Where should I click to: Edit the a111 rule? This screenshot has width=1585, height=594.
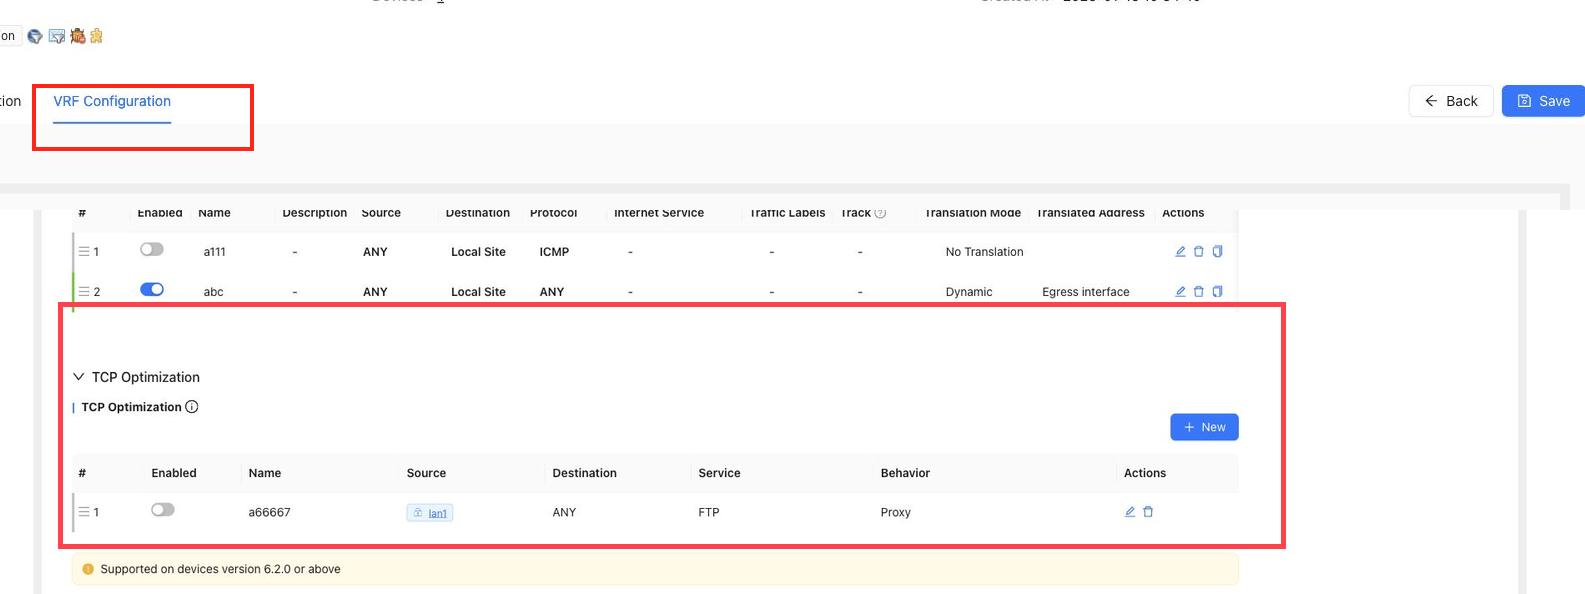coord(1180,252)
